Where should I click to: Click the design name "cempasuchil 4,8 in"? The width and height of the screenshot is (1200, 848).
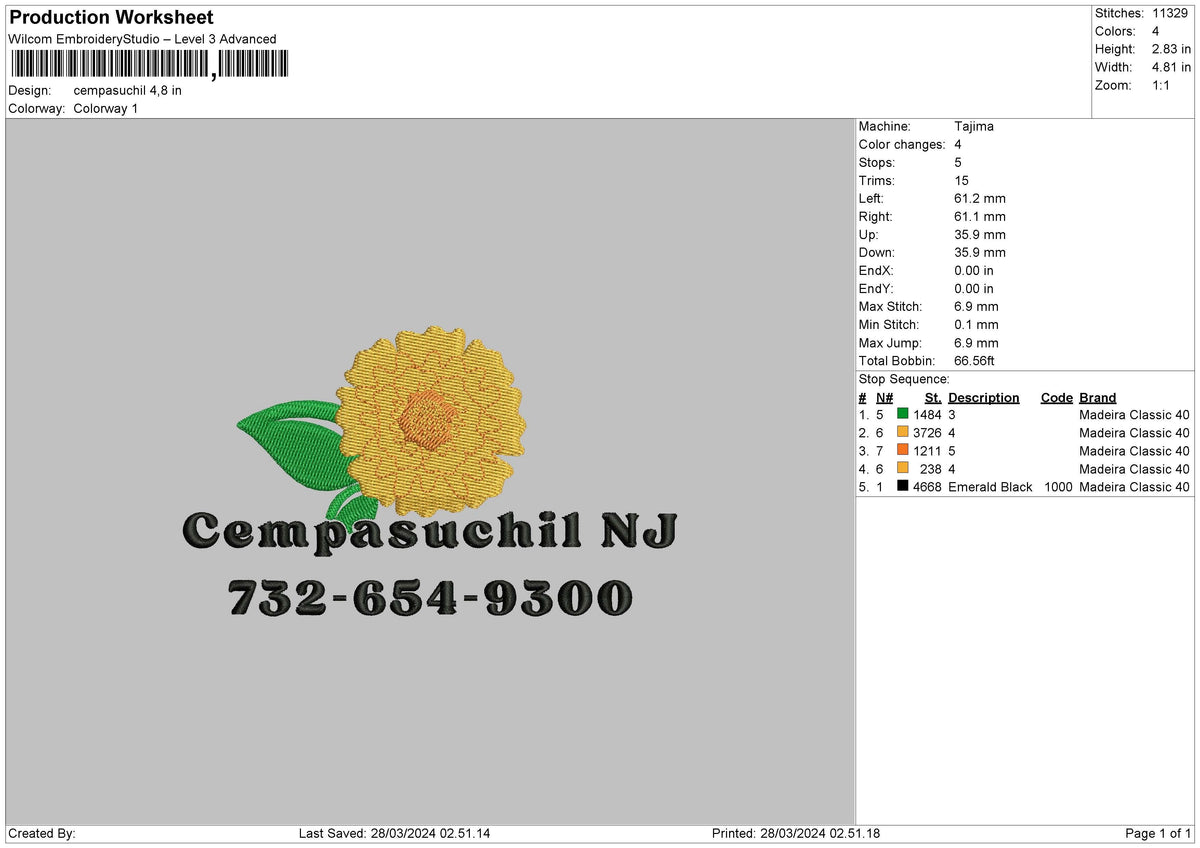[x=128, y=91]
